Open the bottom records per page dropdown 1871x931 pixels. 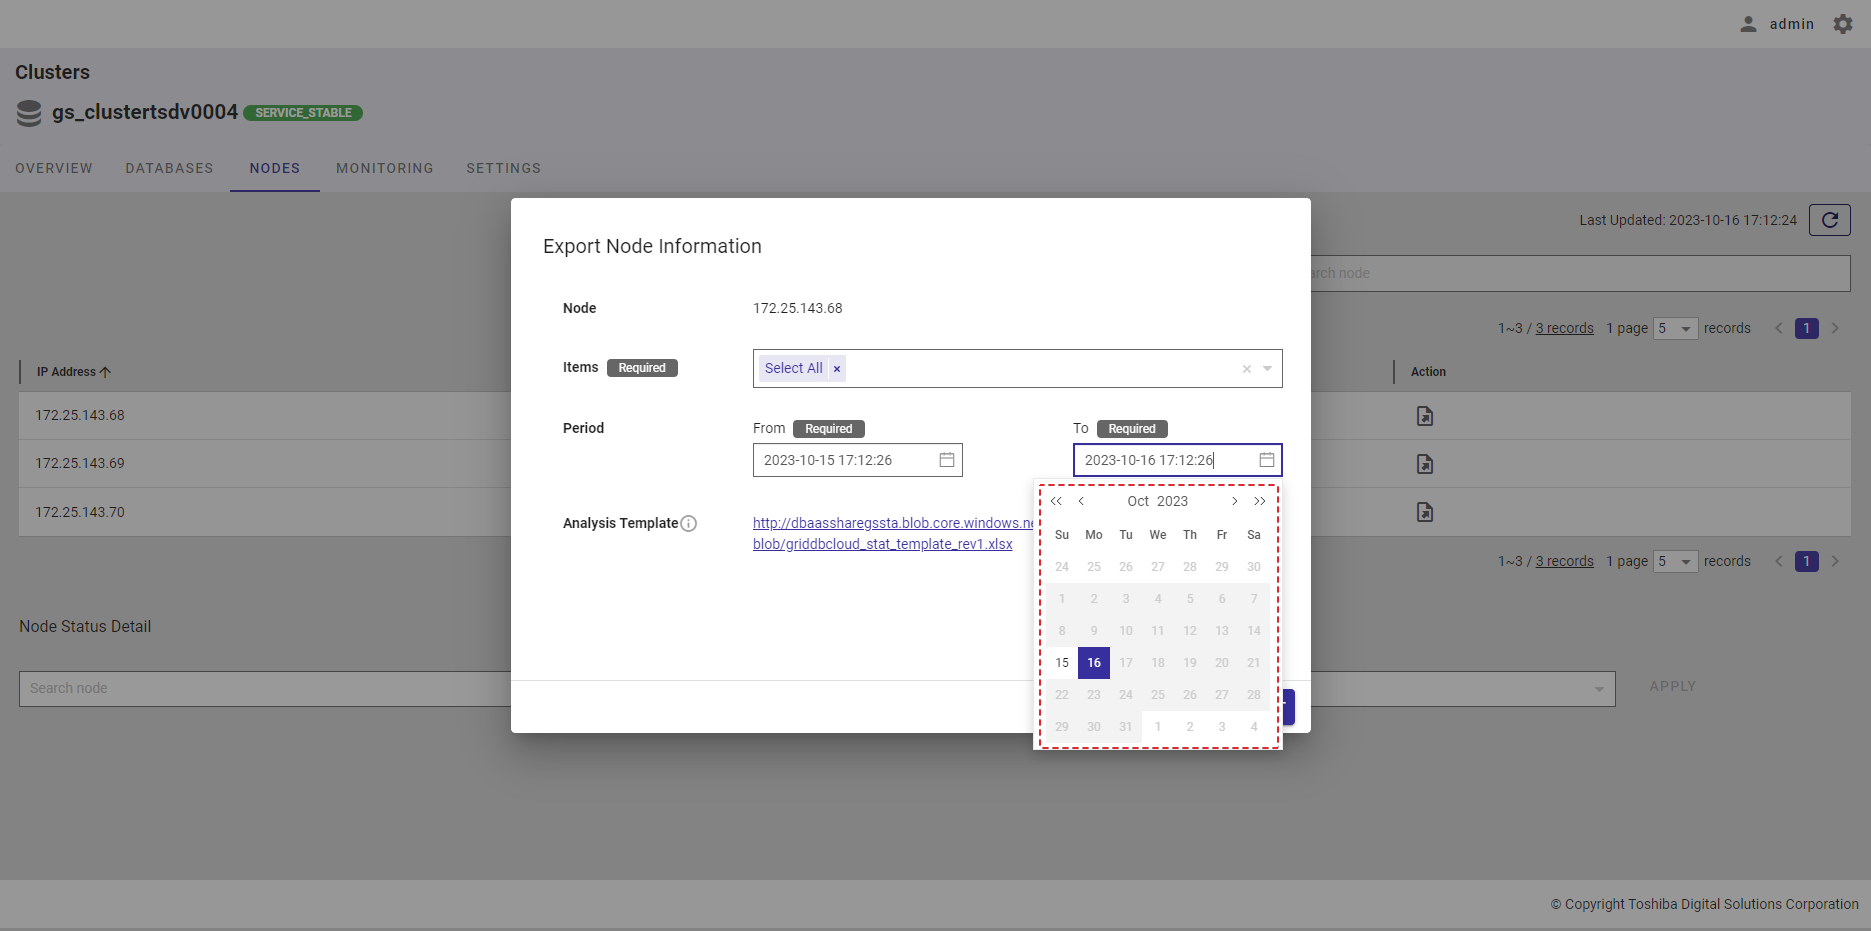pyautogui.click(x=1675, y=561)
